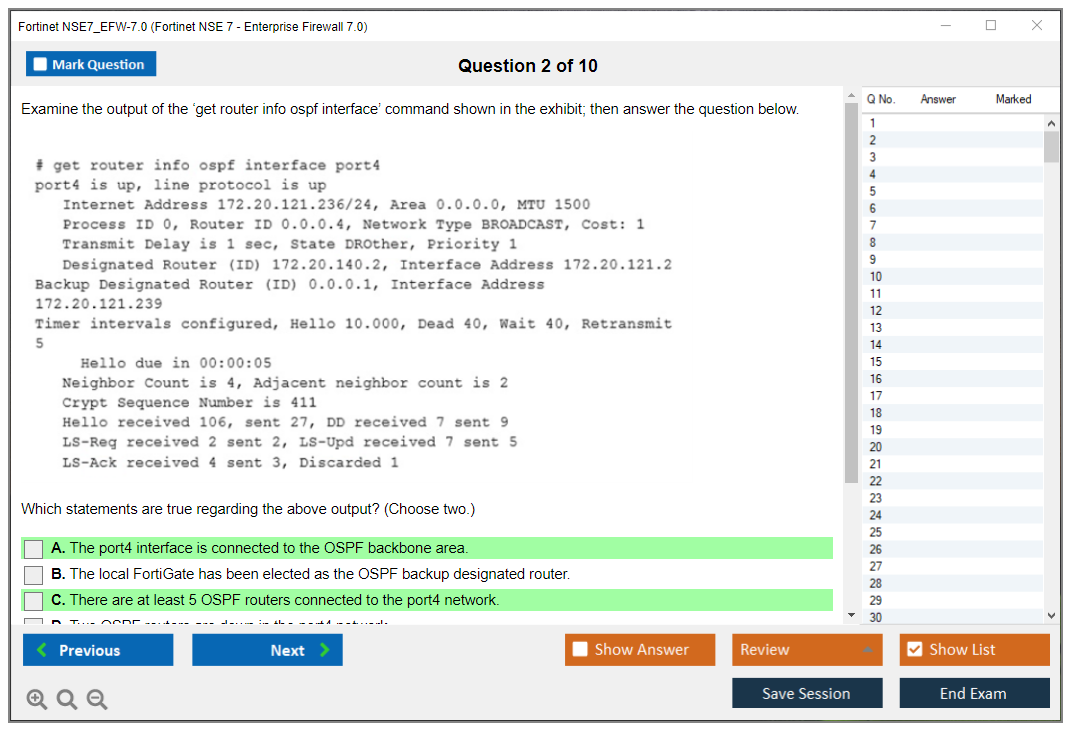This screenshot has width=1075, height=735.
Task: Check answer option C about 5 OSPF routers
Action: pyautogui.click(x=34, y=601)
